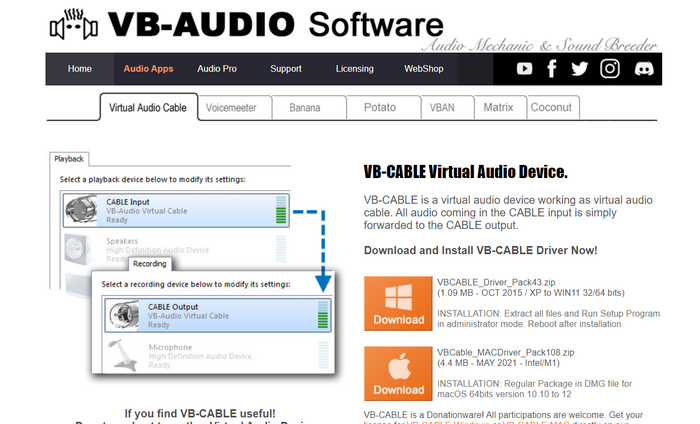The image size is (700, 424).
Task: Open the VB-Audio Instagram icon
Action: pos(610,69)
